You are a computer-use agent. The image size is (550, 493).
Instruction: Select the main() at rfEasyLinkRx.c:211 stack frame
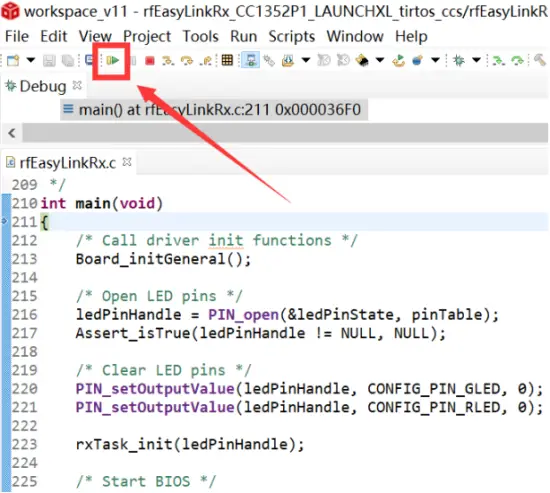click(x=214, y=110)
